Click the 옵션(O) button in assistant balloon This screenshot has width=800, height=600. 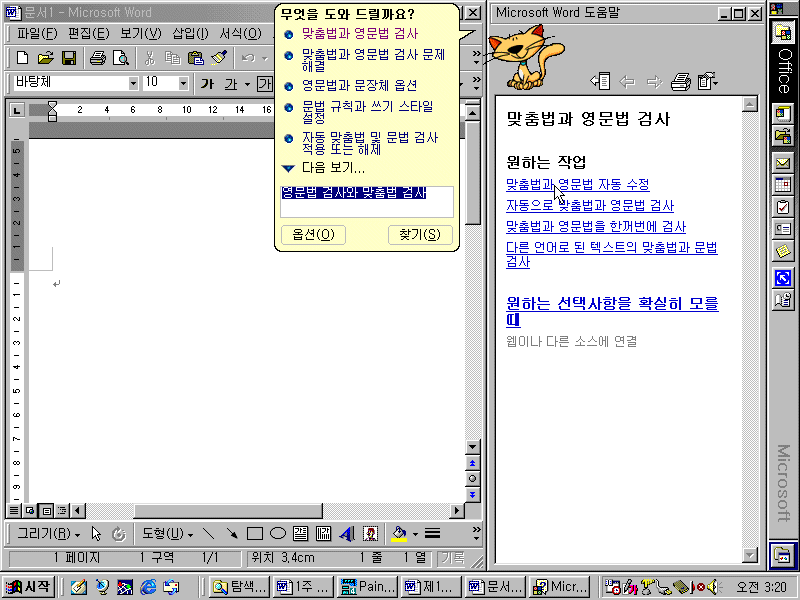[x=313, y=235]
